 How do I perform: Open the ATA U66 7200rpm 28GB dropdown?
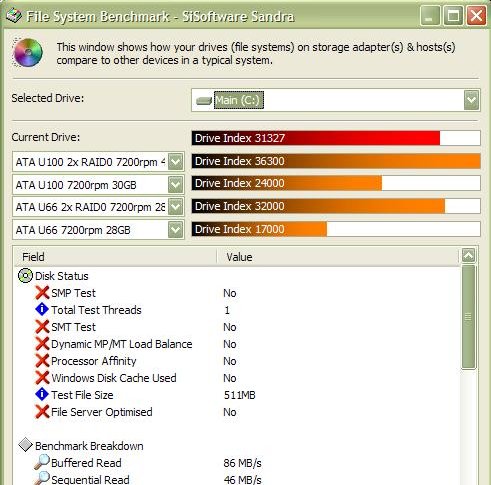click(176, 229)
